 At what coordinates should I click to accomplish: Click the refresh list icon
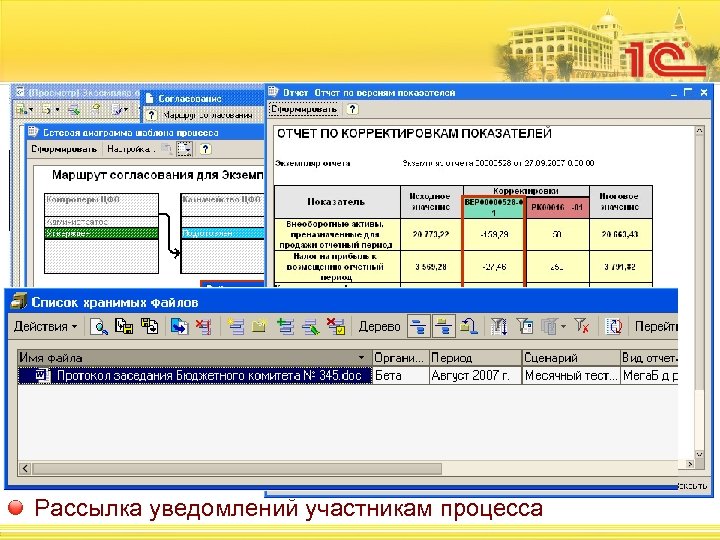click(x=613, y=326)
